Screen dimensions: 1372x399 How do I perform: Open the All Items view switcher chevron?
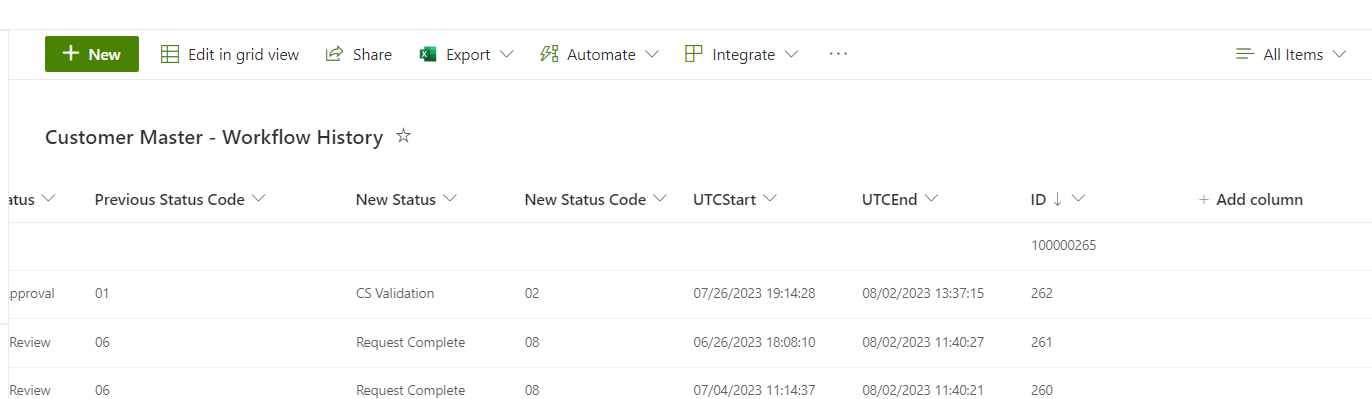pos(1341,54)
